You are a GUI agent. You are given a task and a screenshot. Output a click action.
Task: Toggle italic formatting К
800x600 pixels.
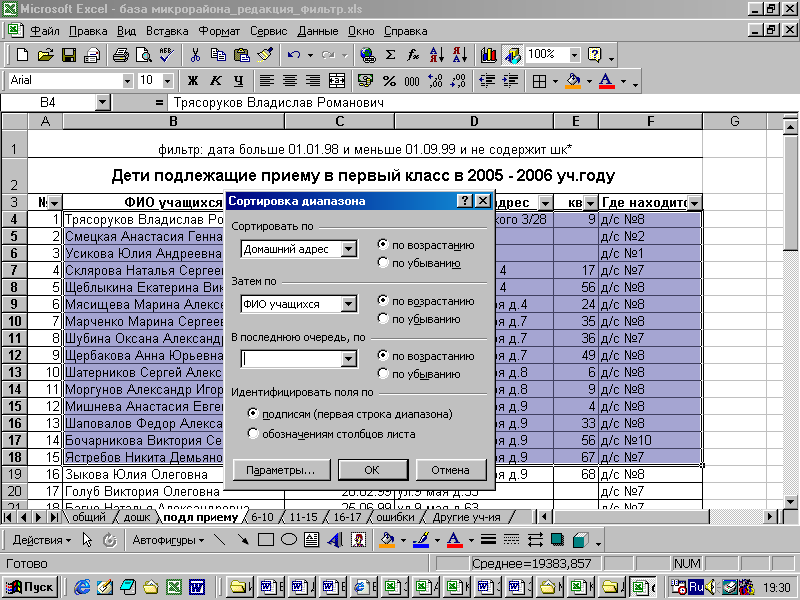(215, 81)
